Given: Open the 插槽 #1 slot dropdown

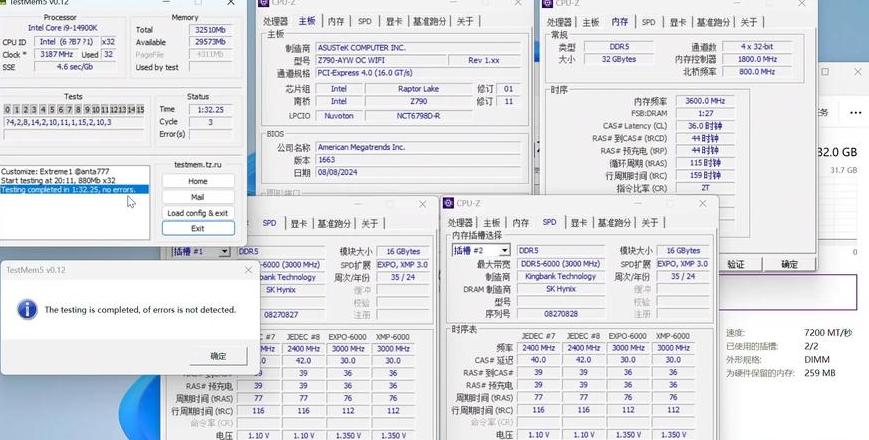Looking at the screenshot, I should (224, 252).
